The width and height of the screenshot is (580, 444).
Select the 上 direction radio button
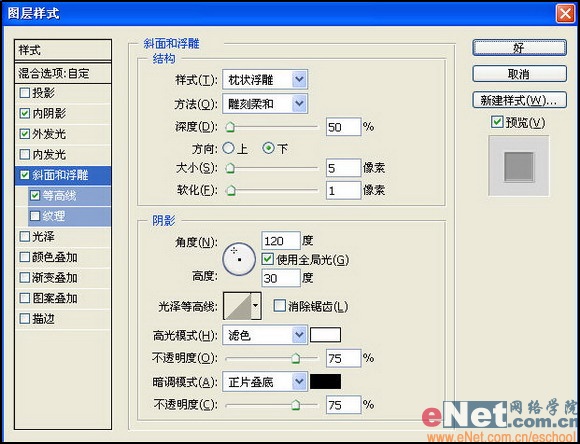(228, 148)
